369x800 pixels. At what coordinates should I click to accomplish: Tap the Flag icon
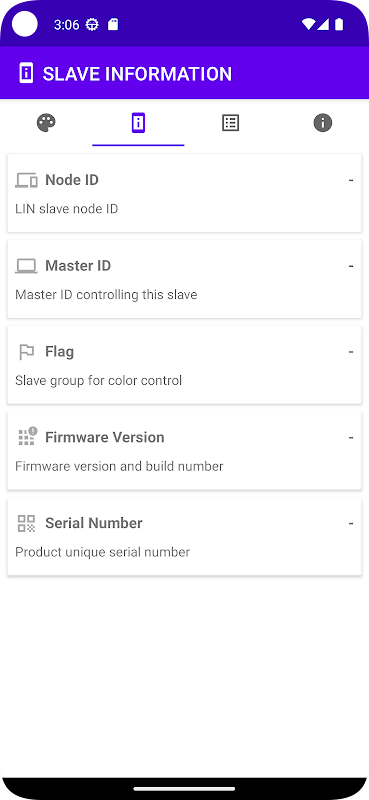26,352
